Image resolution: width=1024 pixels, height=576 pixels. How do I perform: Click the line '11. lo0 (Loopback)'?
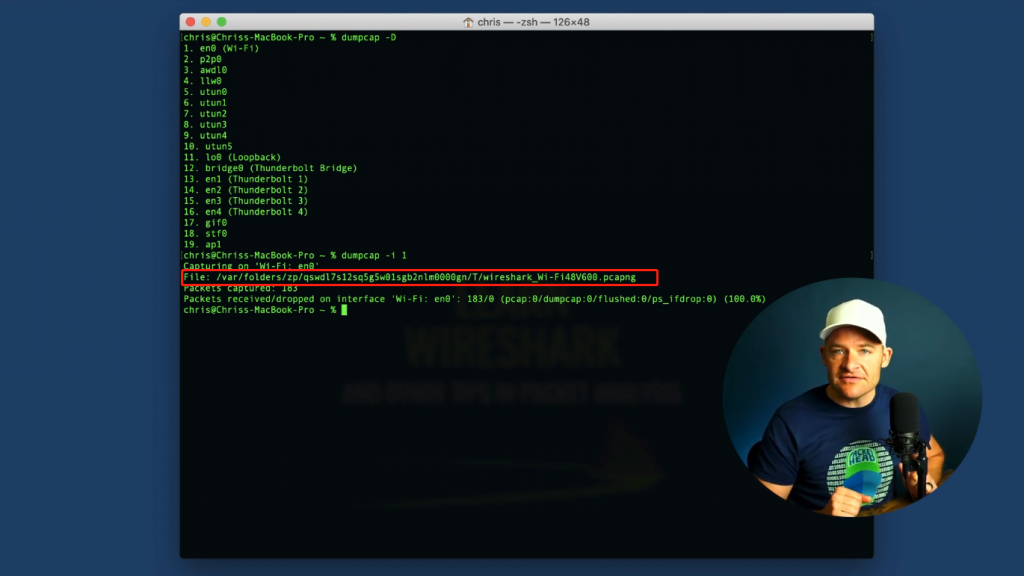(x=232, y=157)
